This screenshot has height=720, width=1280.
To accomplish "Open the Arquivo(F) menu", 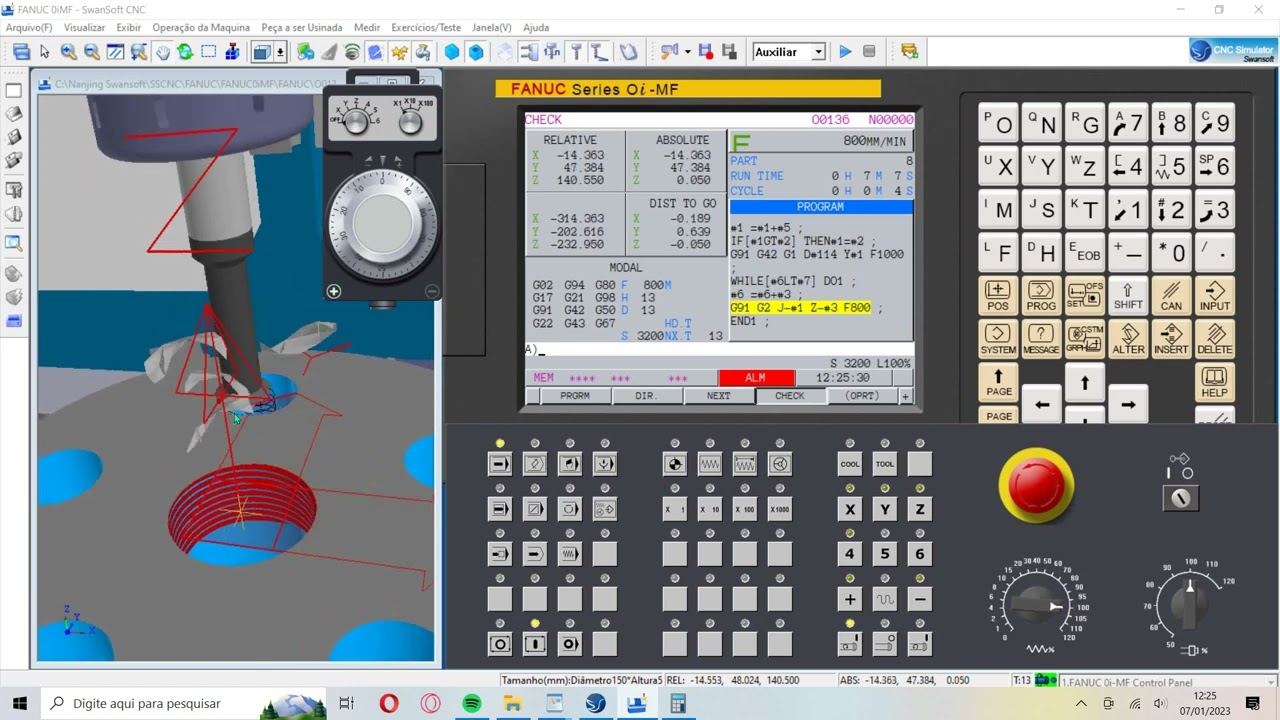I will pos(29,28).
